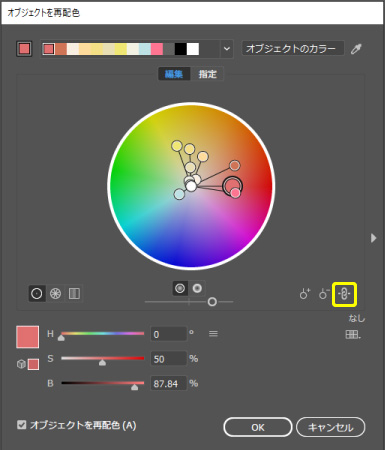Click the saturation S slider handle
This screenshot has width=385, height=450.
click(x=102, y=362)
